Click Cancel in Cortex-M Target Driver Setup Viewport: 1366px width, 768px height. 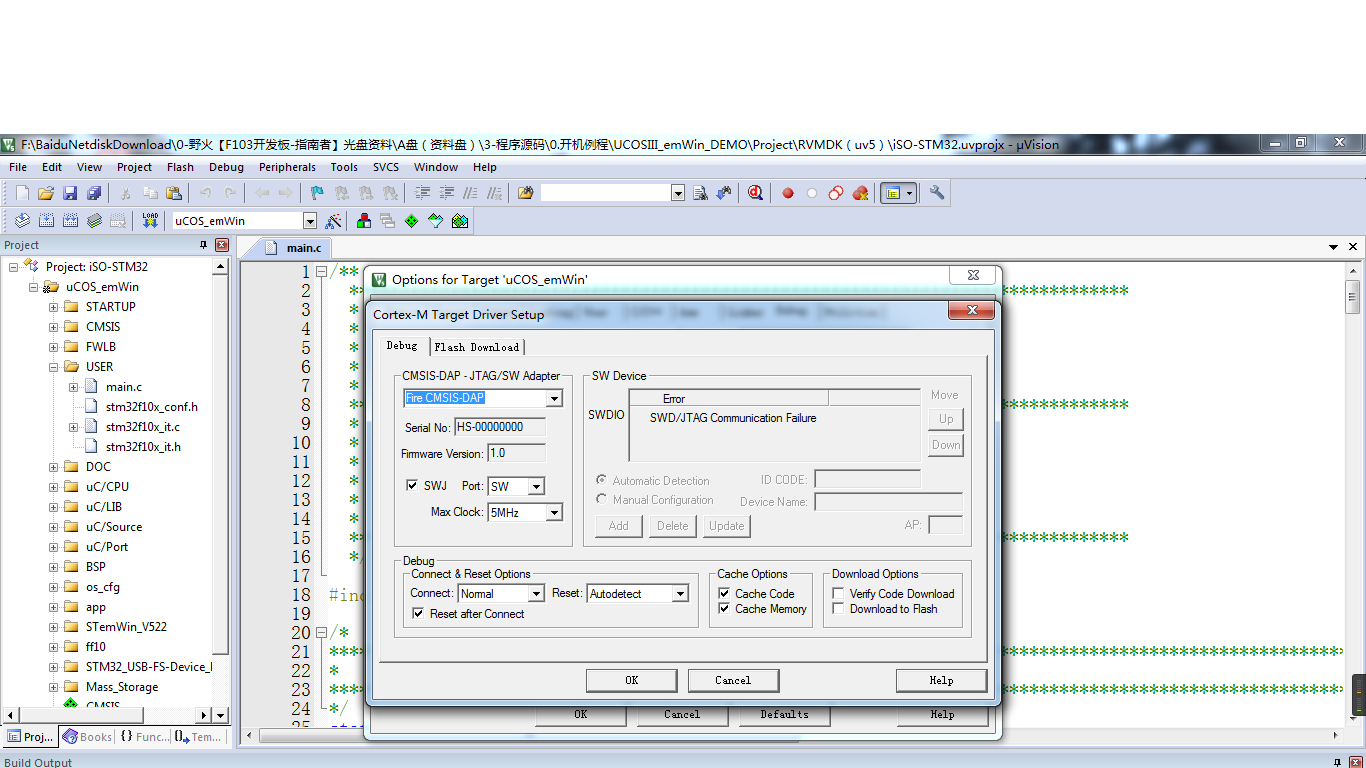point(733,680)
